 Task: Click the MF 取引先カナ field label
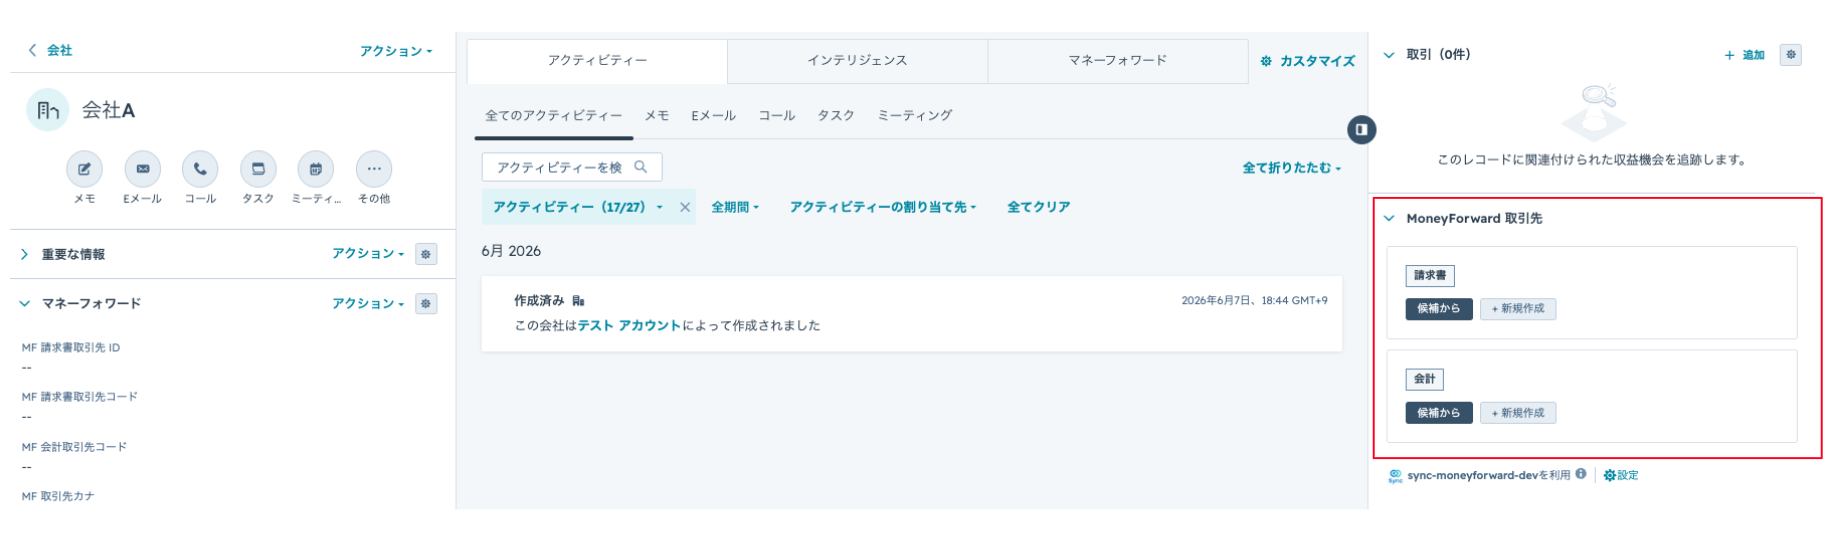tap(58, 496)
